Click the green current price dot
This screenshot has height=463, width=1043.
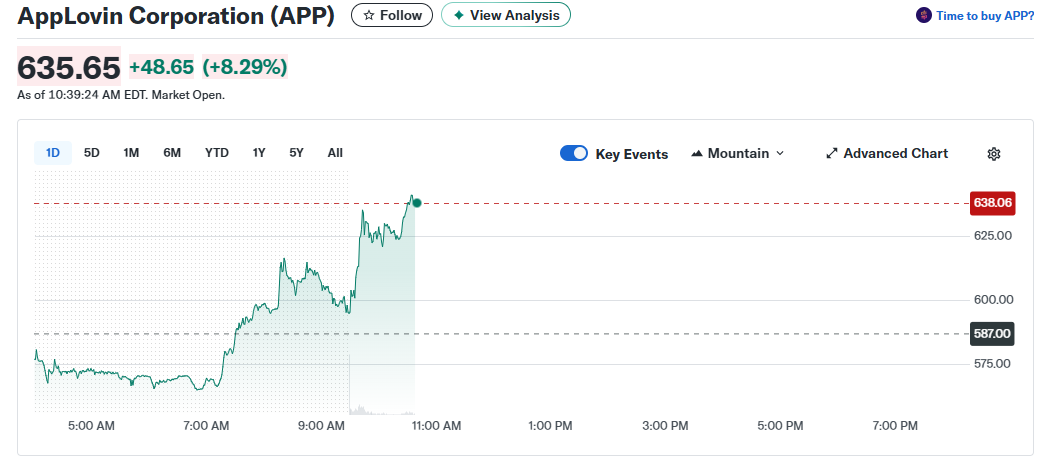(x=416, y=203)
